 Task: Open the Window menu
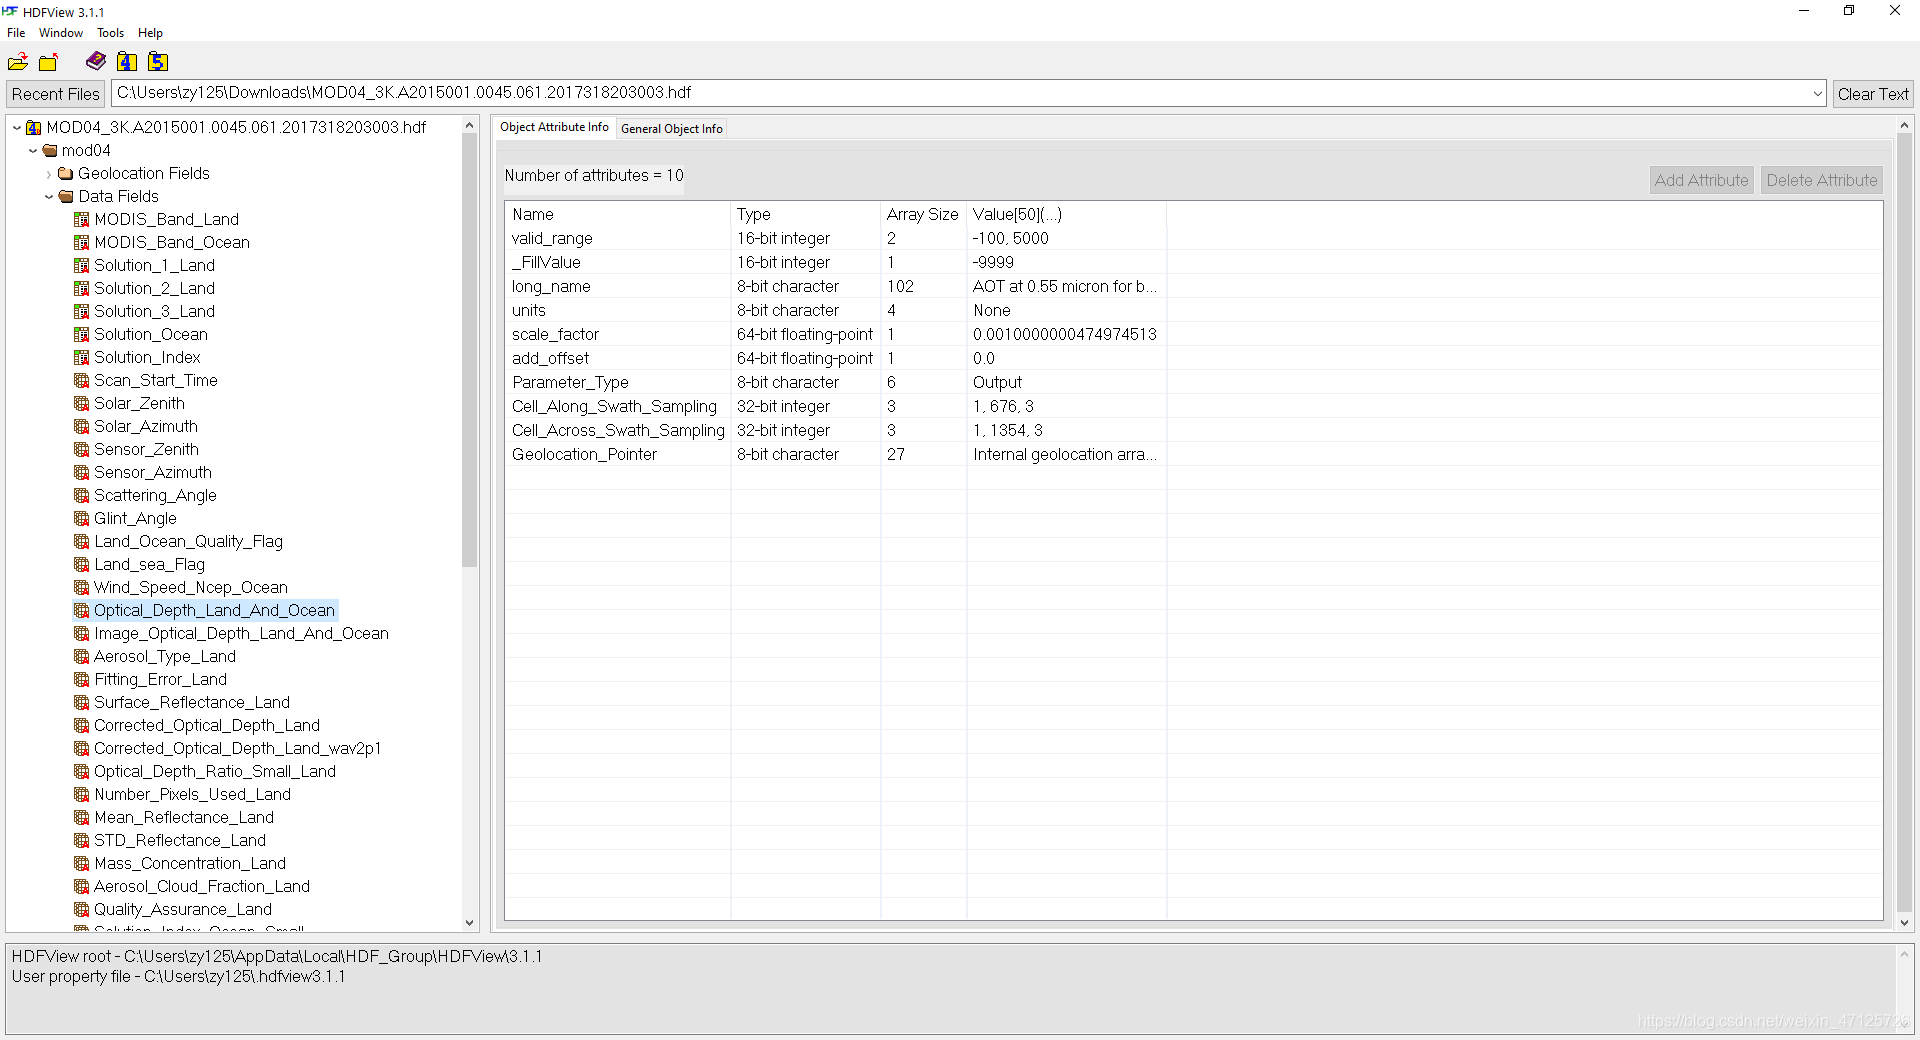point(61,33)
